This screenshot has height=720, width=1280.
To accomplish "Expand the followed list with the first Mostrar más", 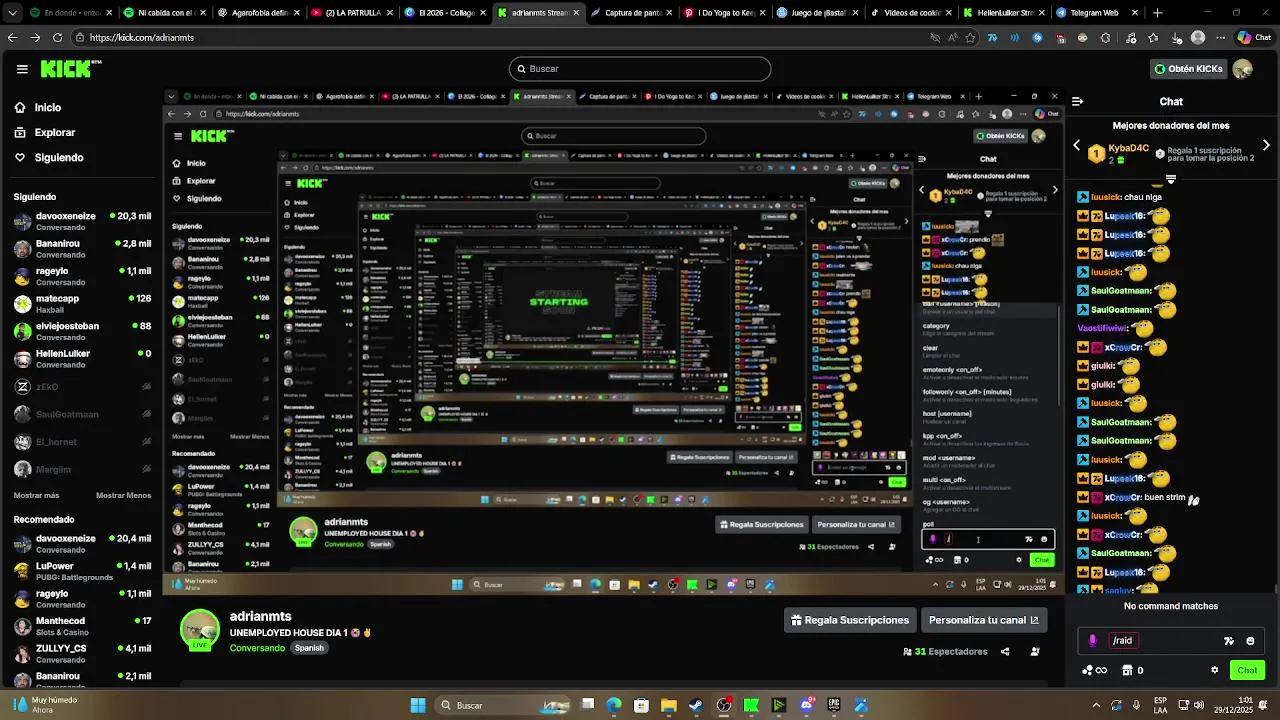I will click(x=36, y=495).
